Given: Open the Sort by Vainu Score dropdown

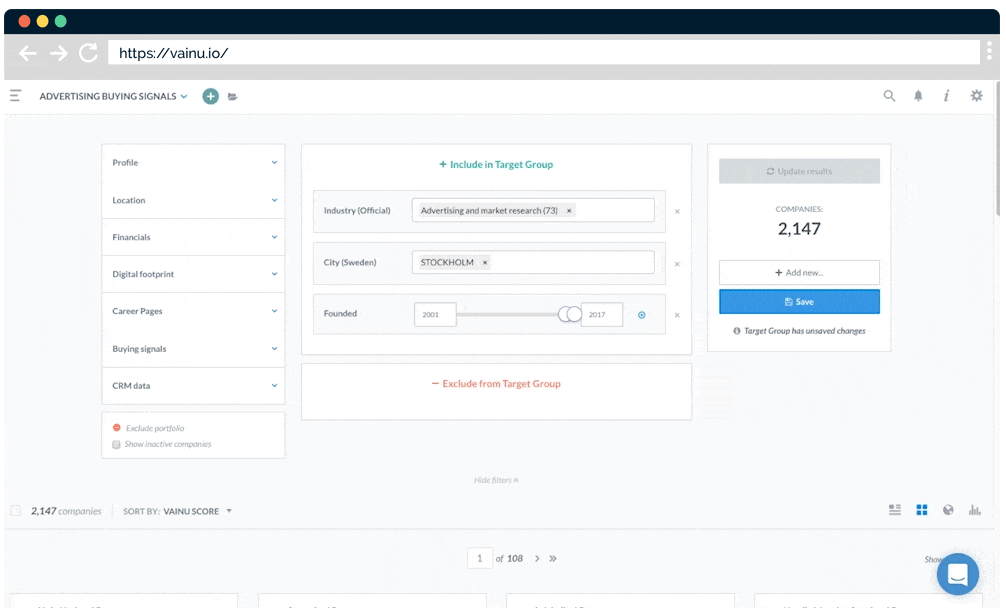Looking at the screenshot, I should point(178,511).
